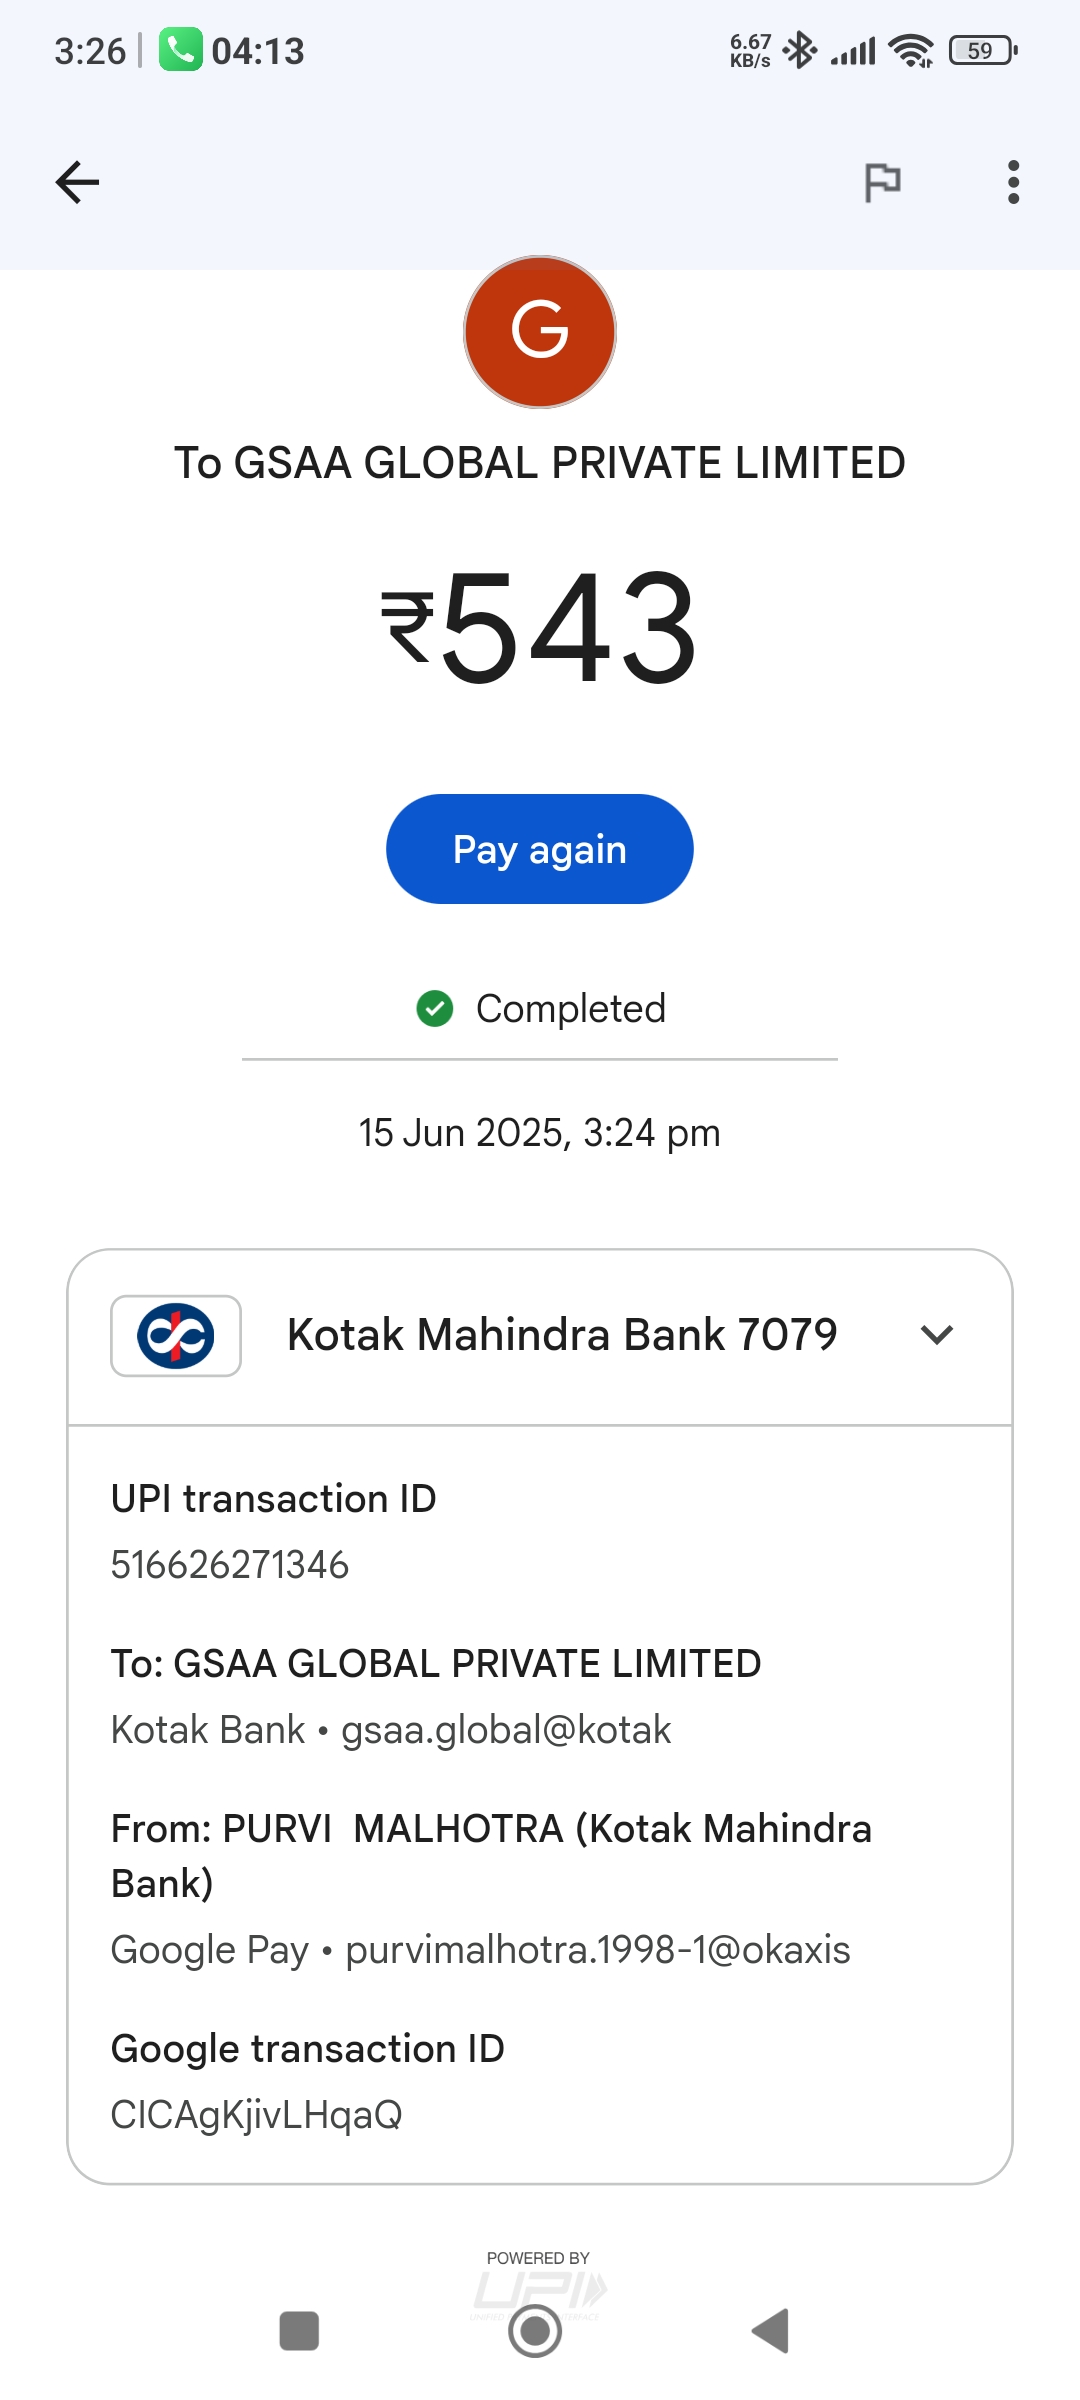Image resolution: width=1080 pixels, height=2400 pixels.
Task: Tap the Android back triangle button
Action: click(771, 2331)
